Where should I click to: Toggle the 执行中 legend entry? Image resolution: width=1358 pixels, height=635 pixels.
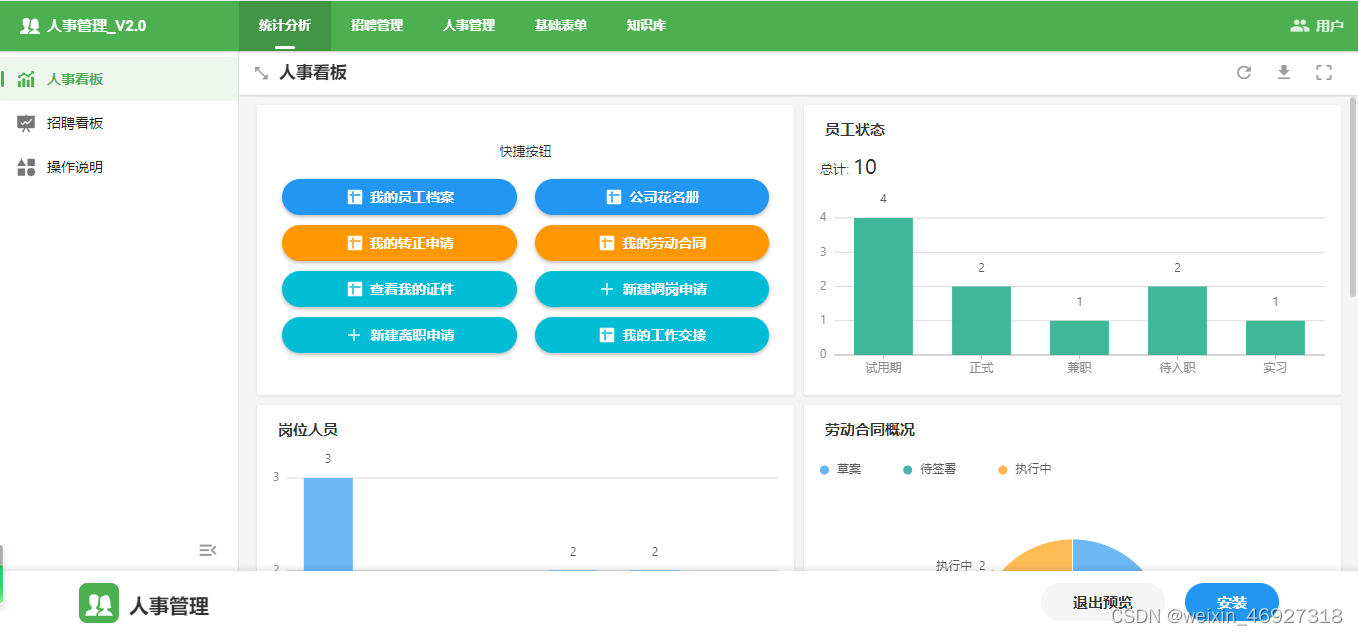[x=1025, y=469]
